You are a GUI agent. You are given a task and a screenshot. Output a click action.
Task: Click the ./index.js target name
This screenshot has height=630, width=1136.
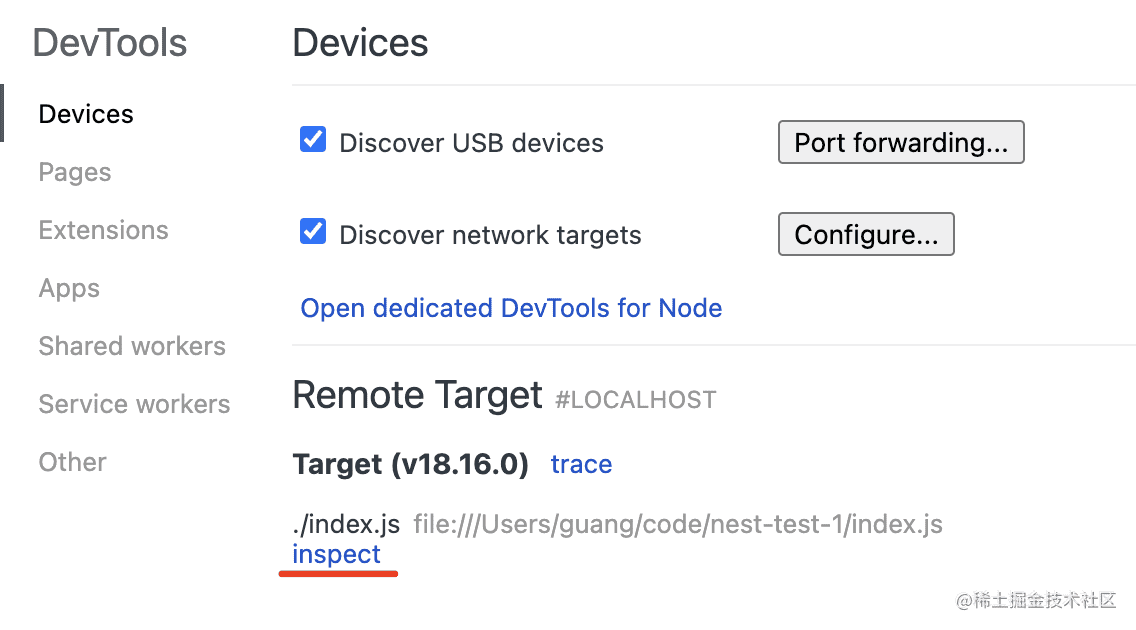(346, 524)
